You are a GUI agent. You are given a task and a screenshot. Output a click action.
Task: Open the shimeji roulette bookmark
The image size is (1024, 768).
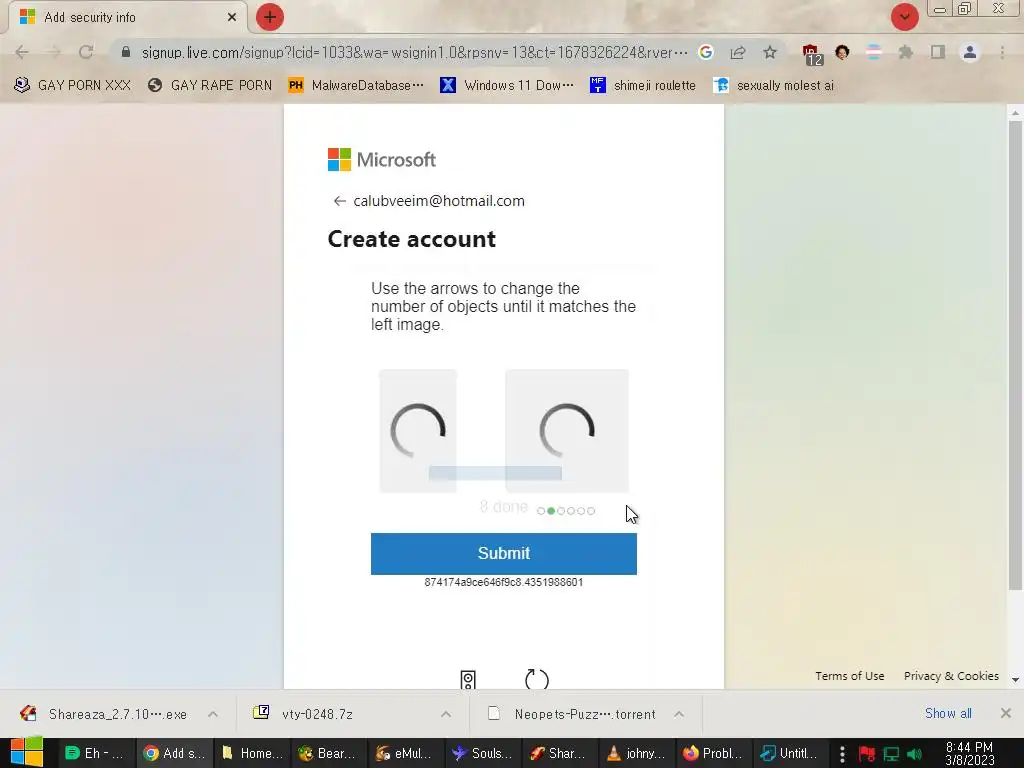pos(643,86)
